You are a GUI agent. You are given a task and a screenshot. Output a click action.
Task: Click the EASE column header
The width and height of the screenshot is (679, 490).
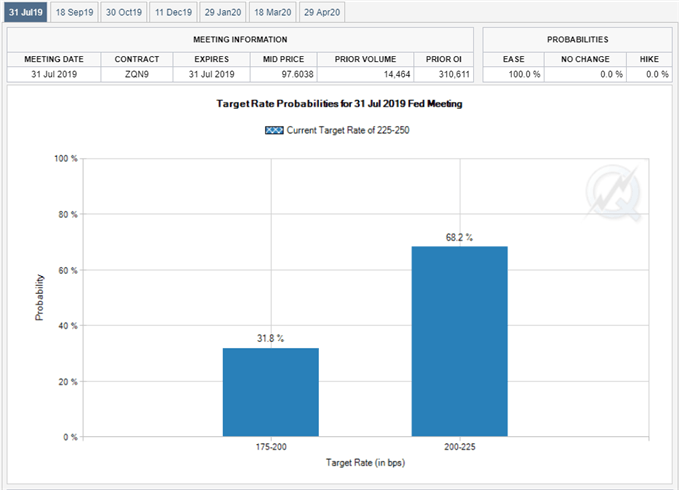514,59
